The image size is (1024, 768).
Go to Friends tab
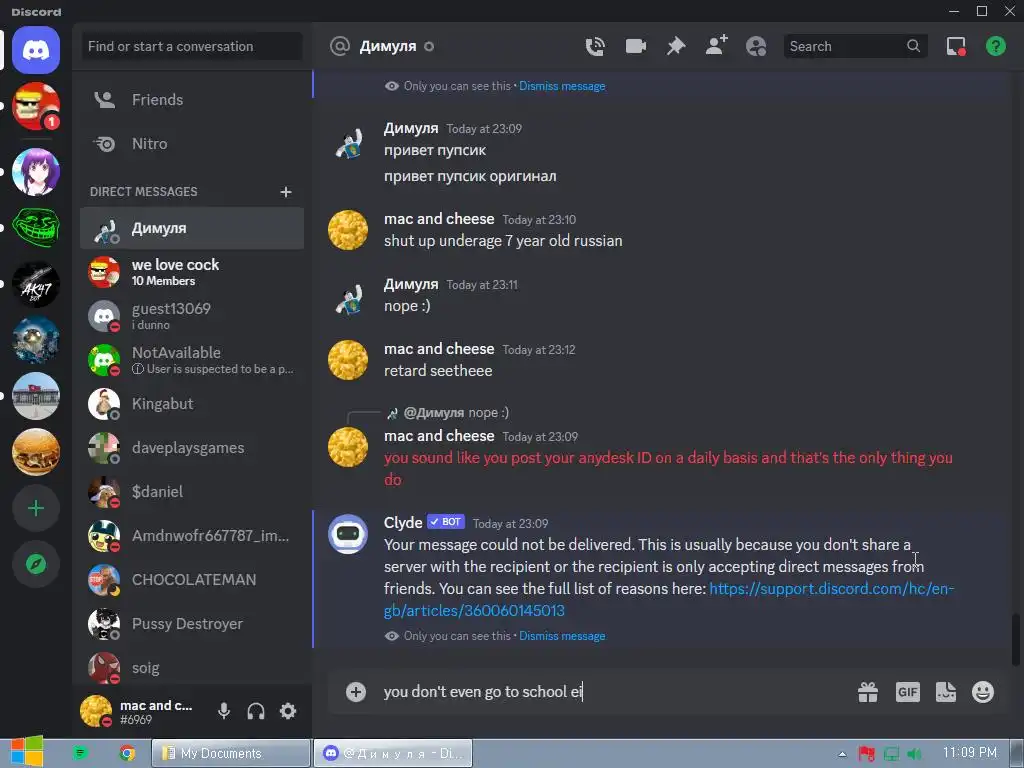tap(192, 100)
